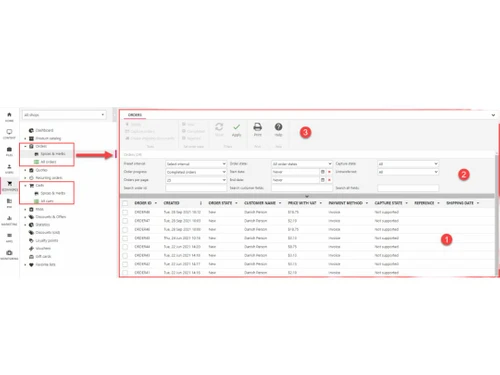Viewport: 500px width, 375px height.
Task: Check the ORDER48 row checkbox
Action: 125,212
